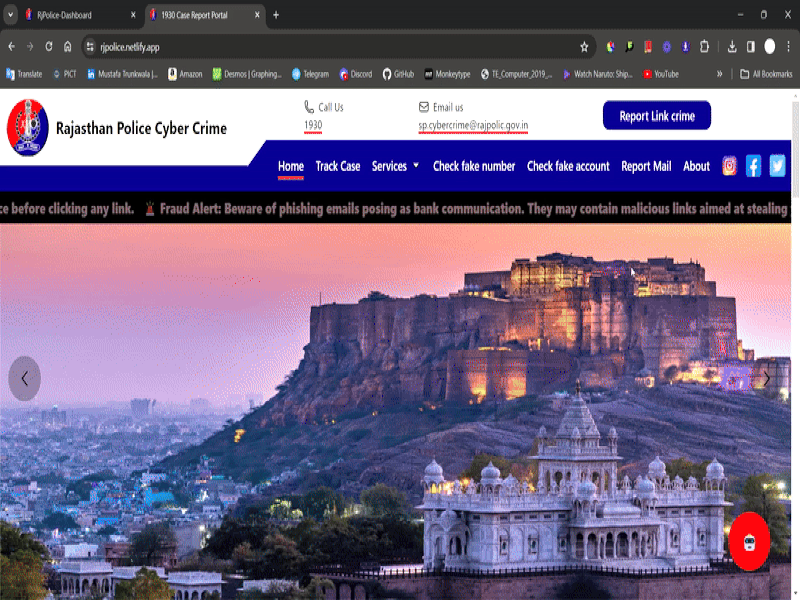Go to previous carousel slide
This screenshot has width=800, height=600.
24,378
